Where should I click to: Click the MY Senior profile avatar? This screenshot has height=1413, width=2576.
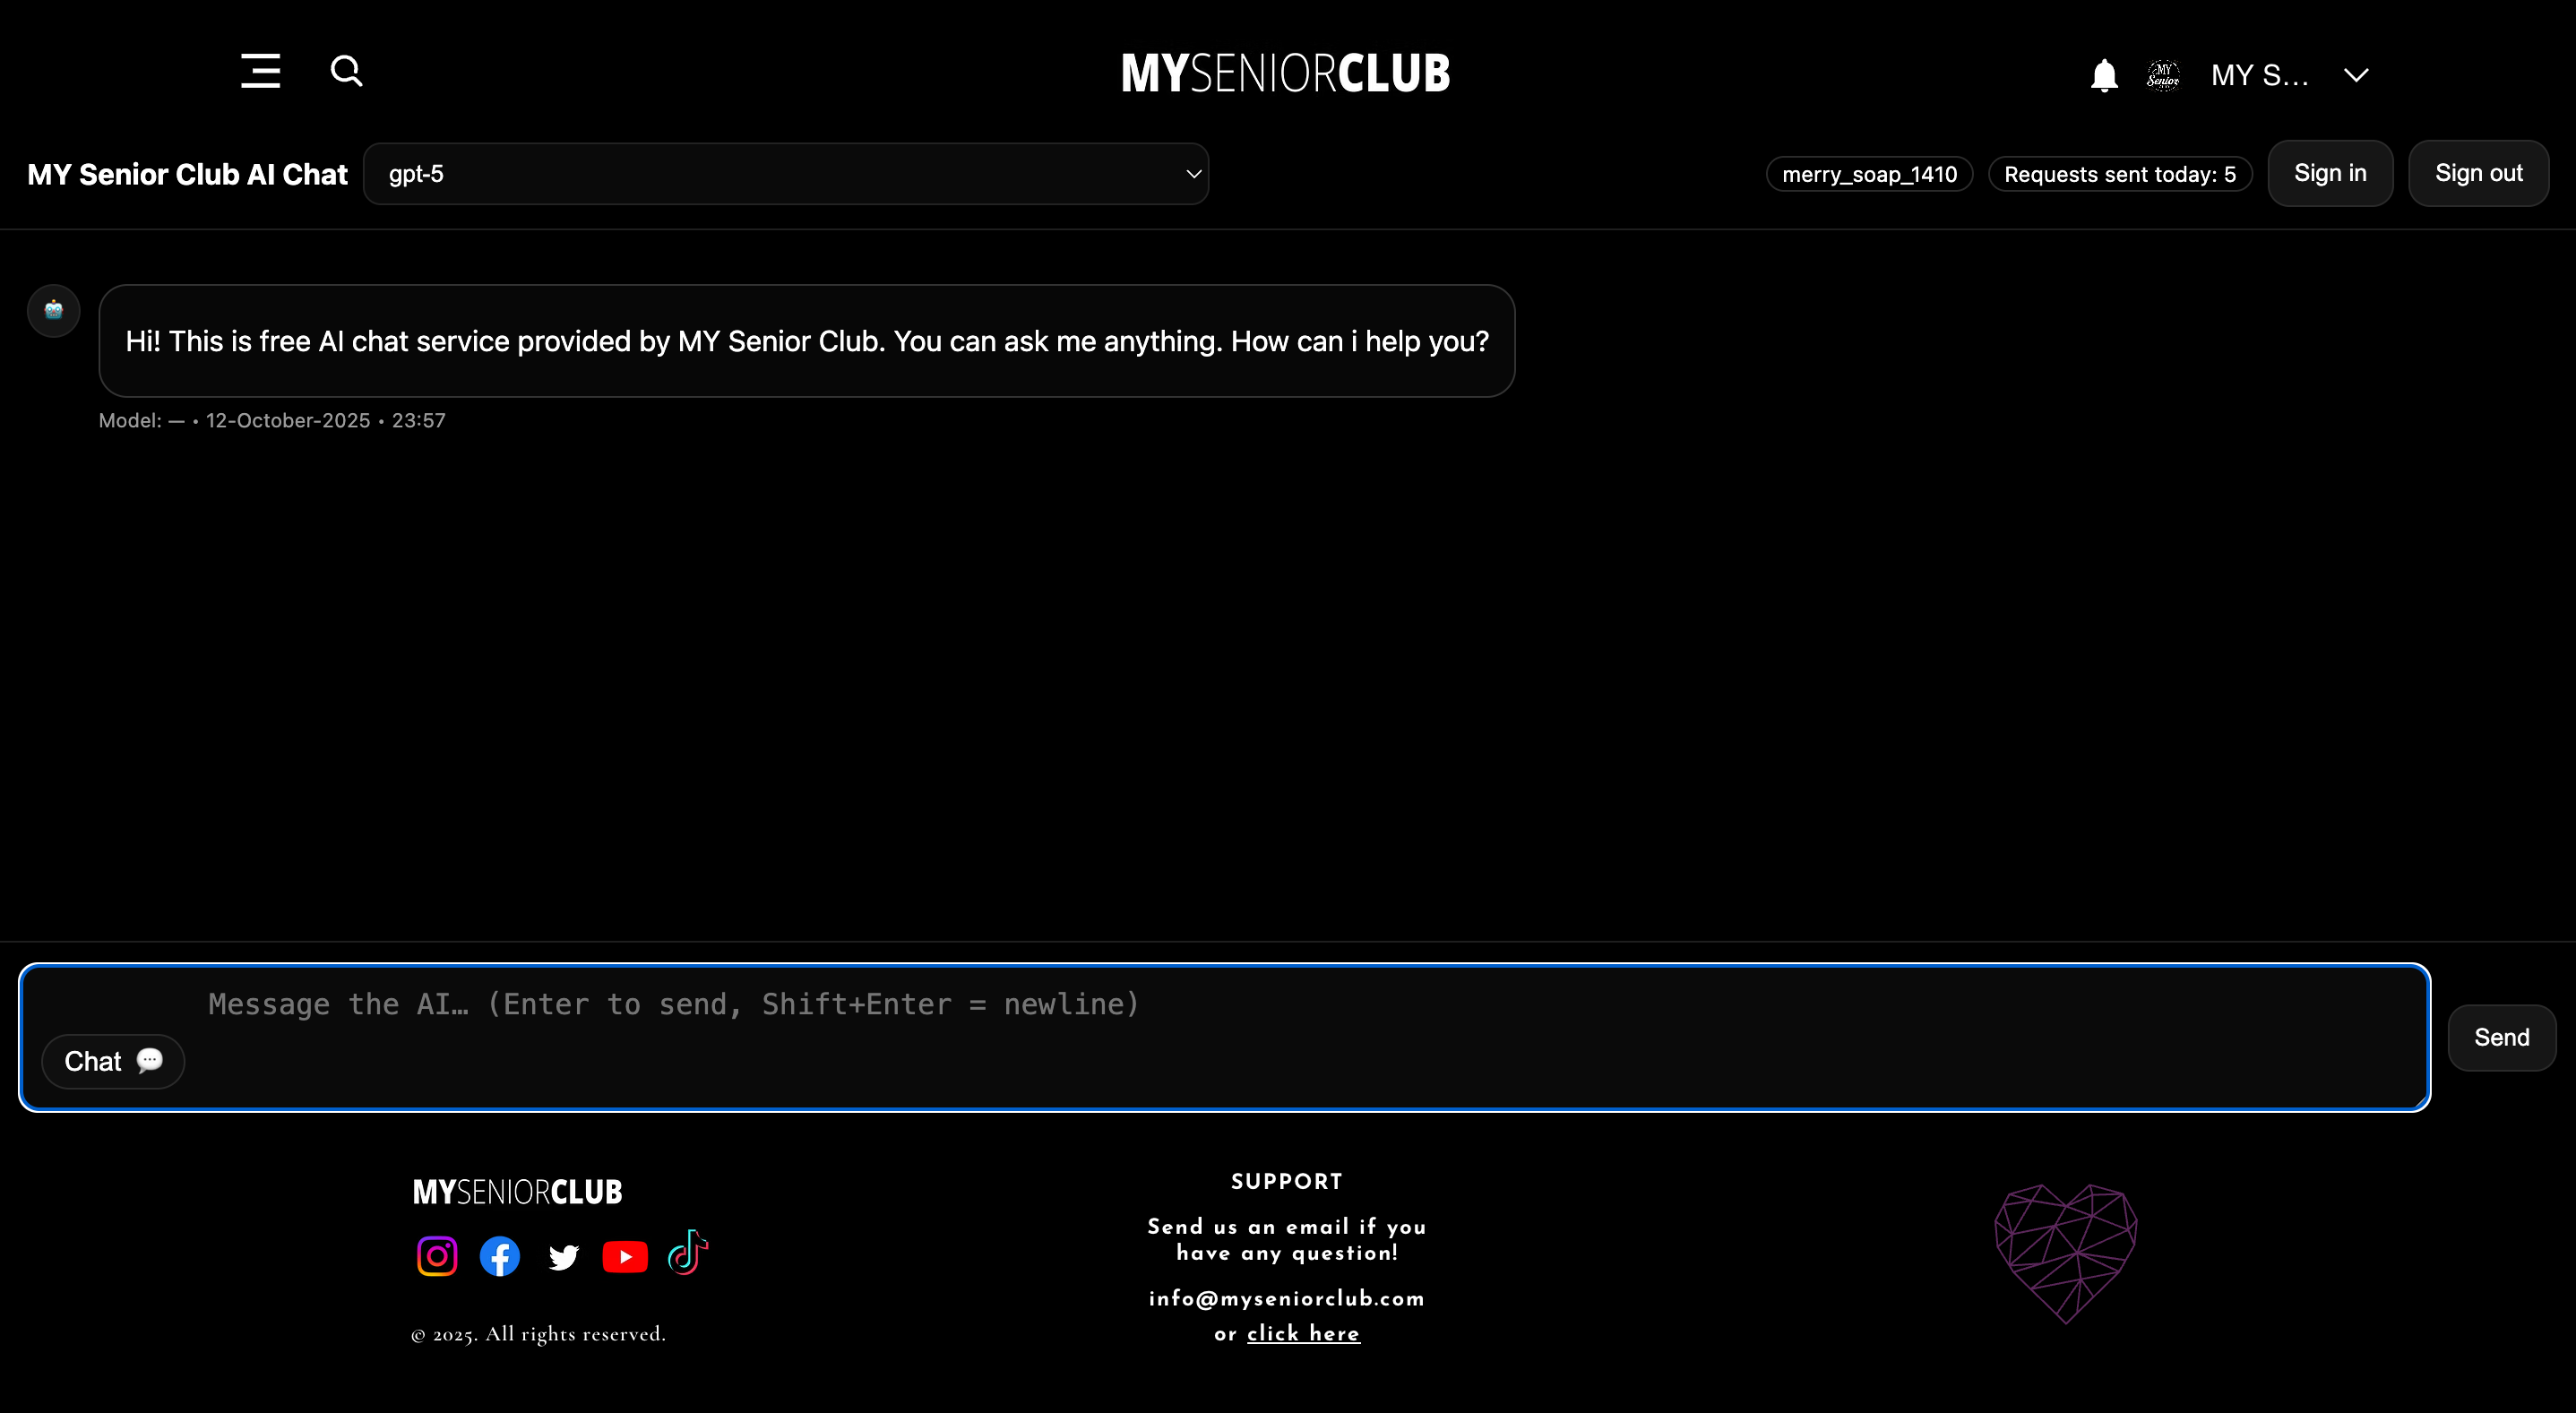click(x=2163, y=75)
